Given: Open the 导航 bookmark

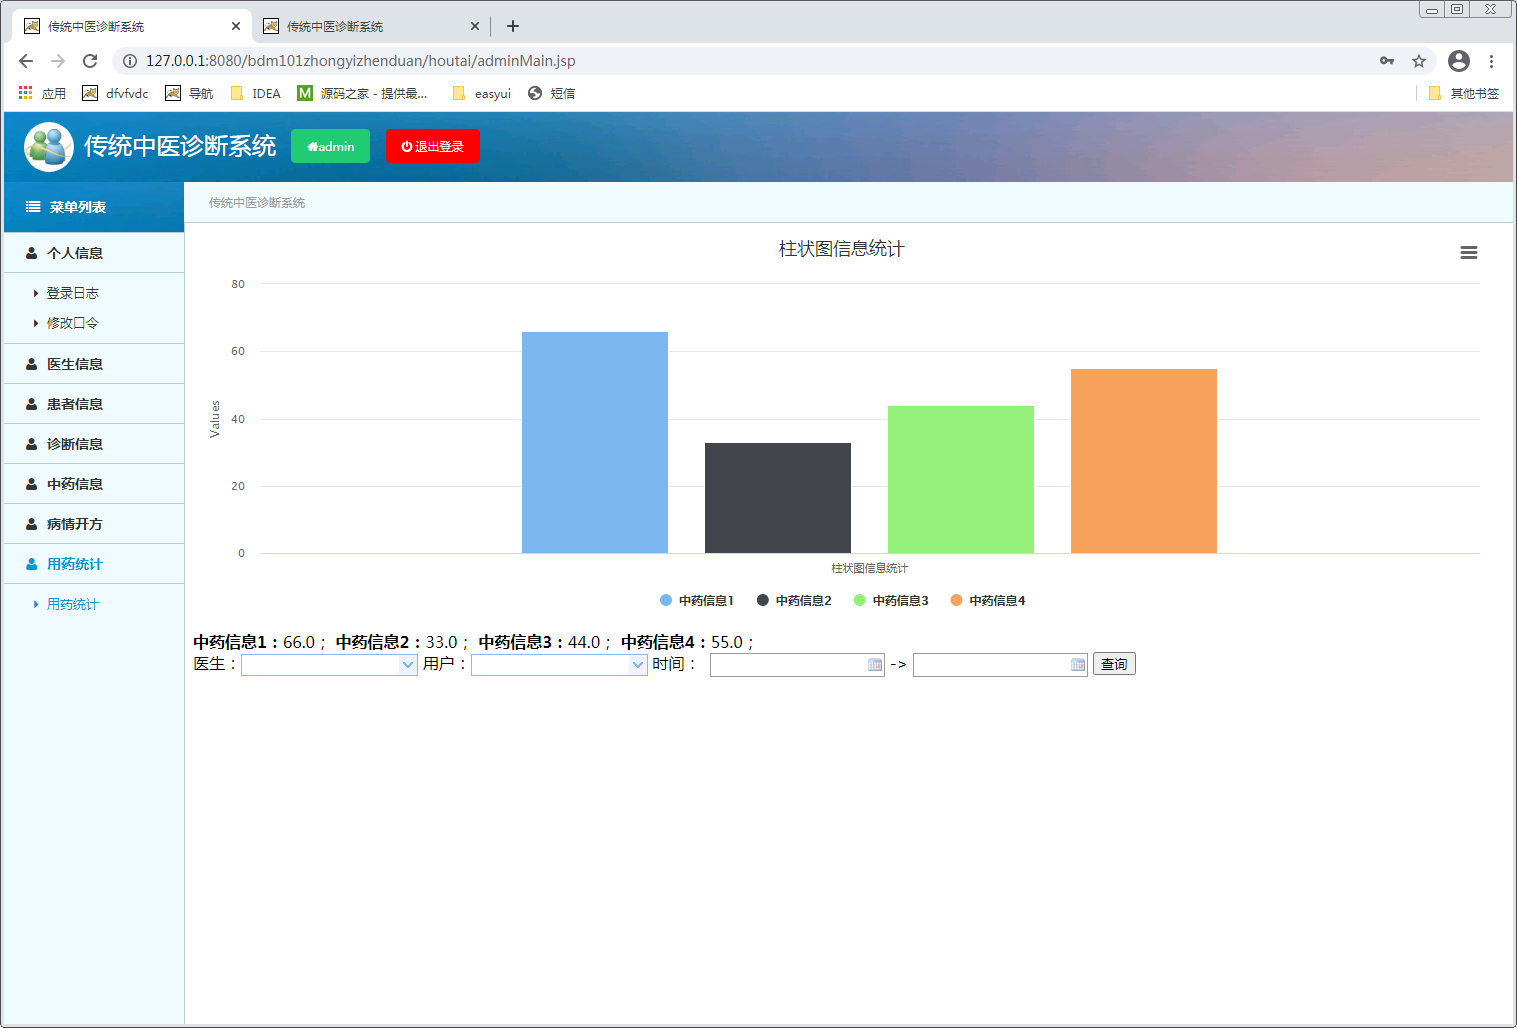Looking at the screenshot, I should click(x=189, y=93).
